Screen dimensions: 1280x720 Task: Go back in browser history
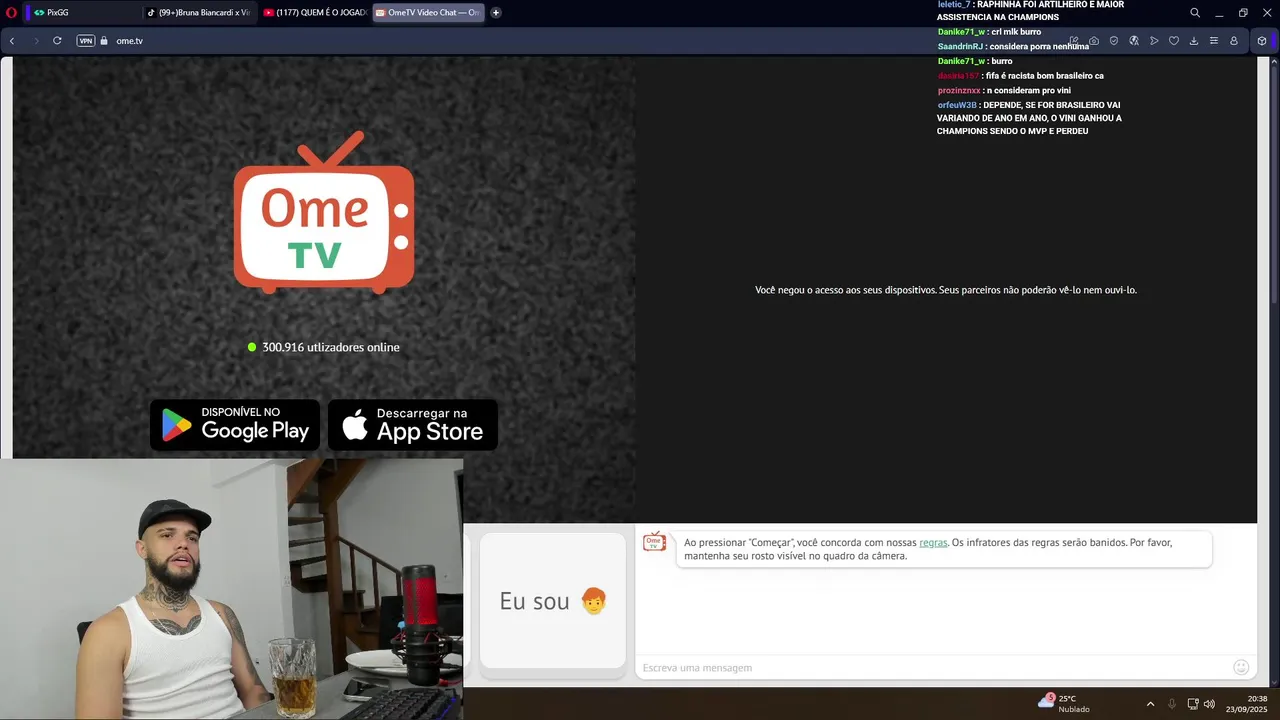[x=12, y=41]
